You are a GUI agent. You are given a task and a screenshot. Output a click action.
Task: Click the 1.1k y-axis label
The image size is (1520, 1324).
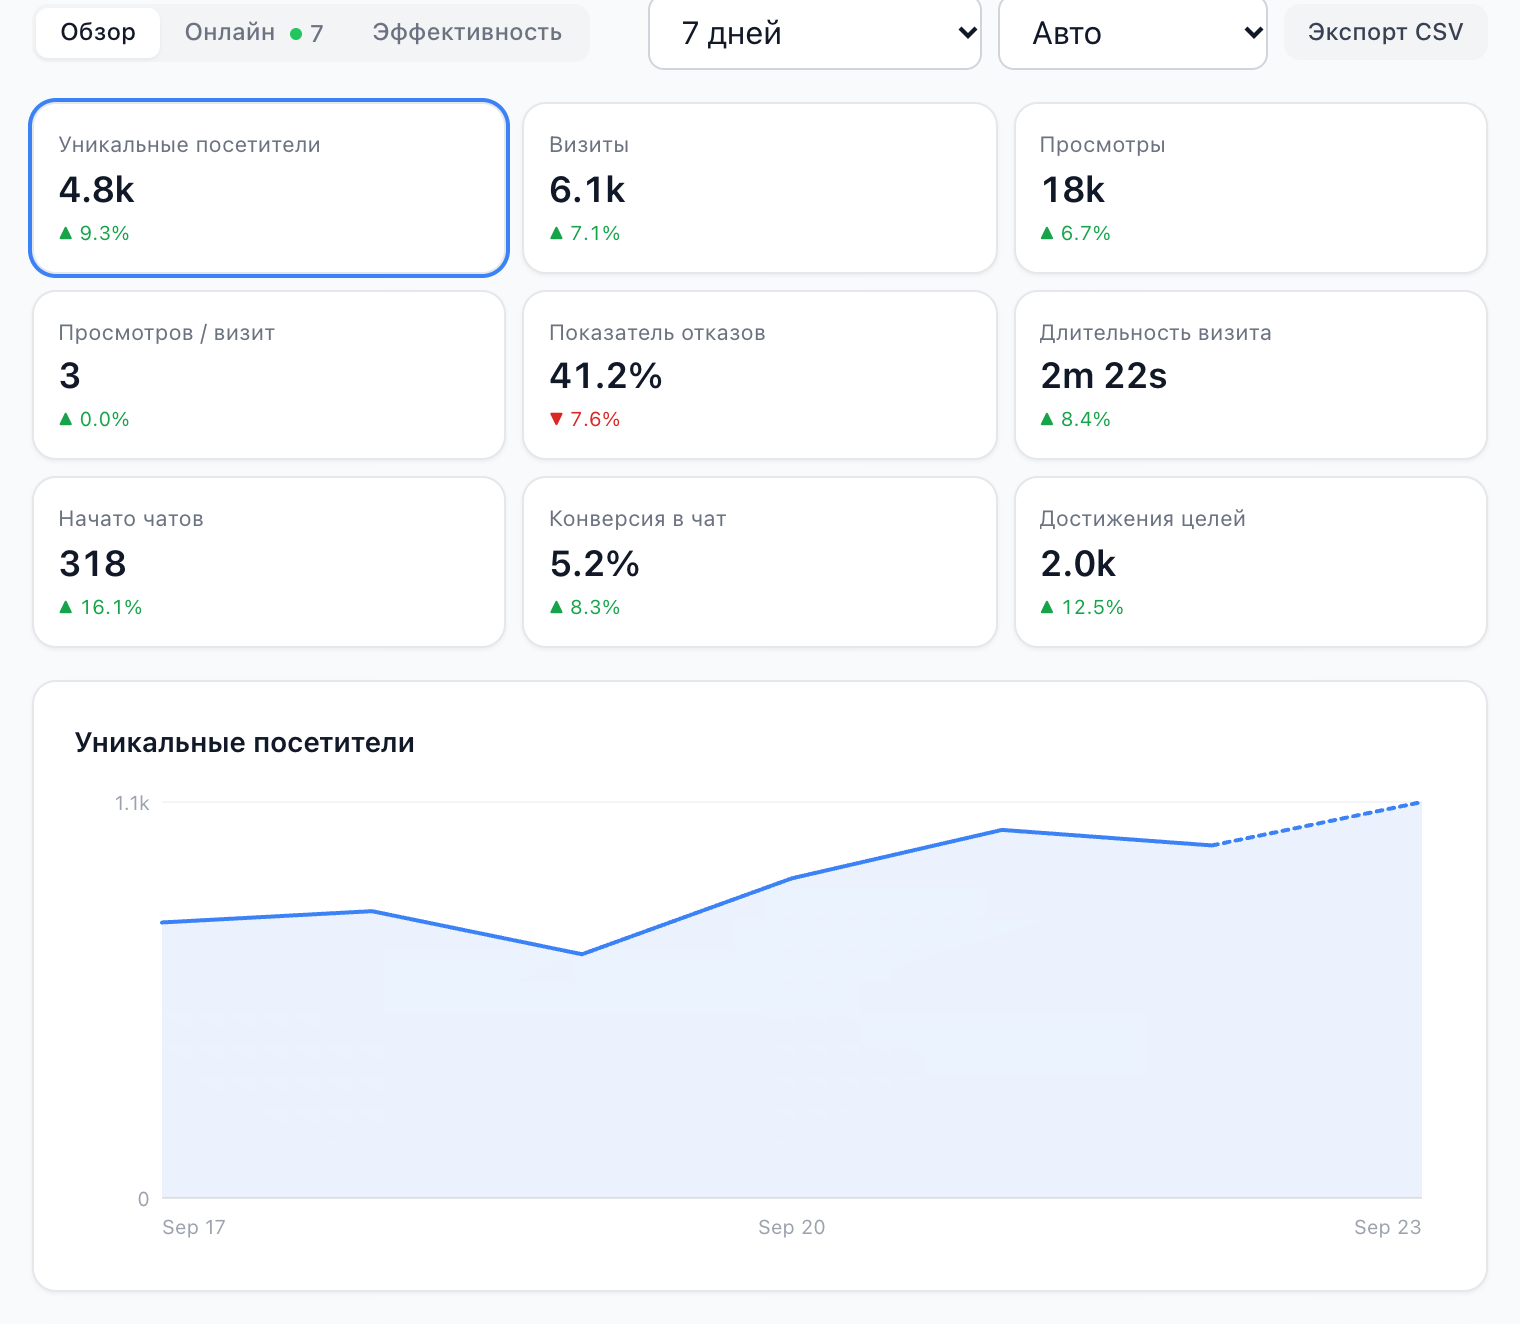coord(132,803)
